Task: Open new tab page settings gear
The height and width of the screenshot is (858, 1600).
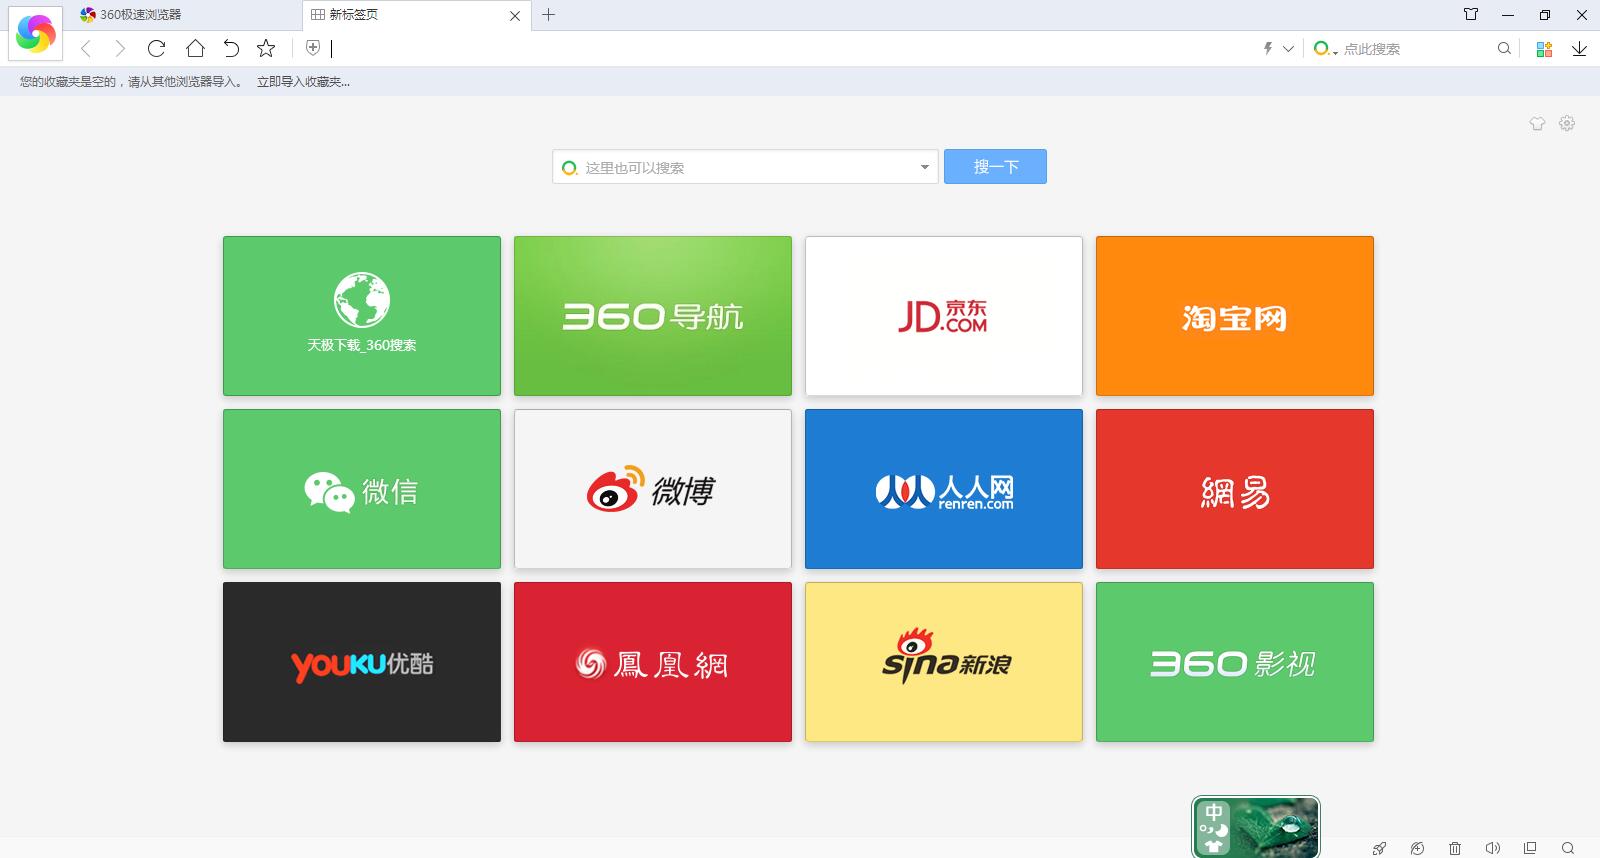Action: point(1567,123)
